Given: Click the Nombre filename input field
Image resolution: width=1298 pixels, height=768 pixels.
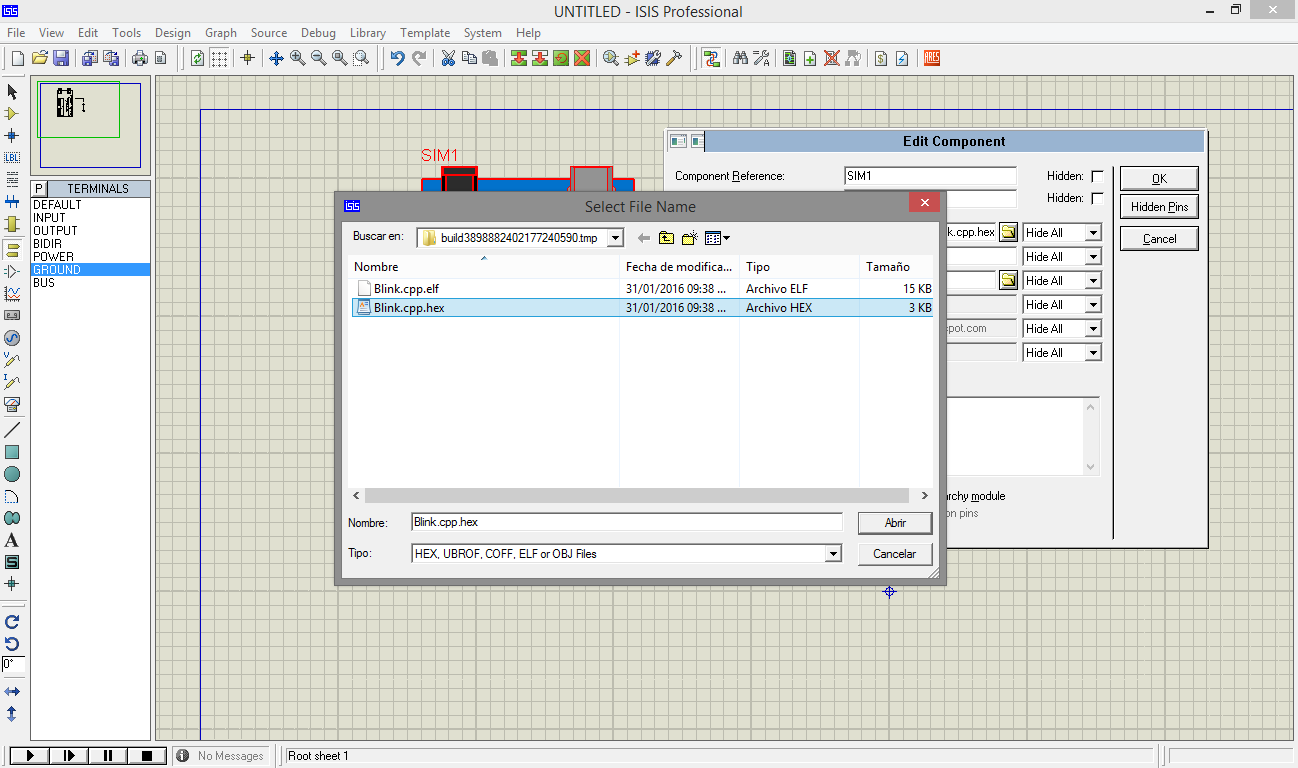Looking at the screenshot, I should (626, 522).
